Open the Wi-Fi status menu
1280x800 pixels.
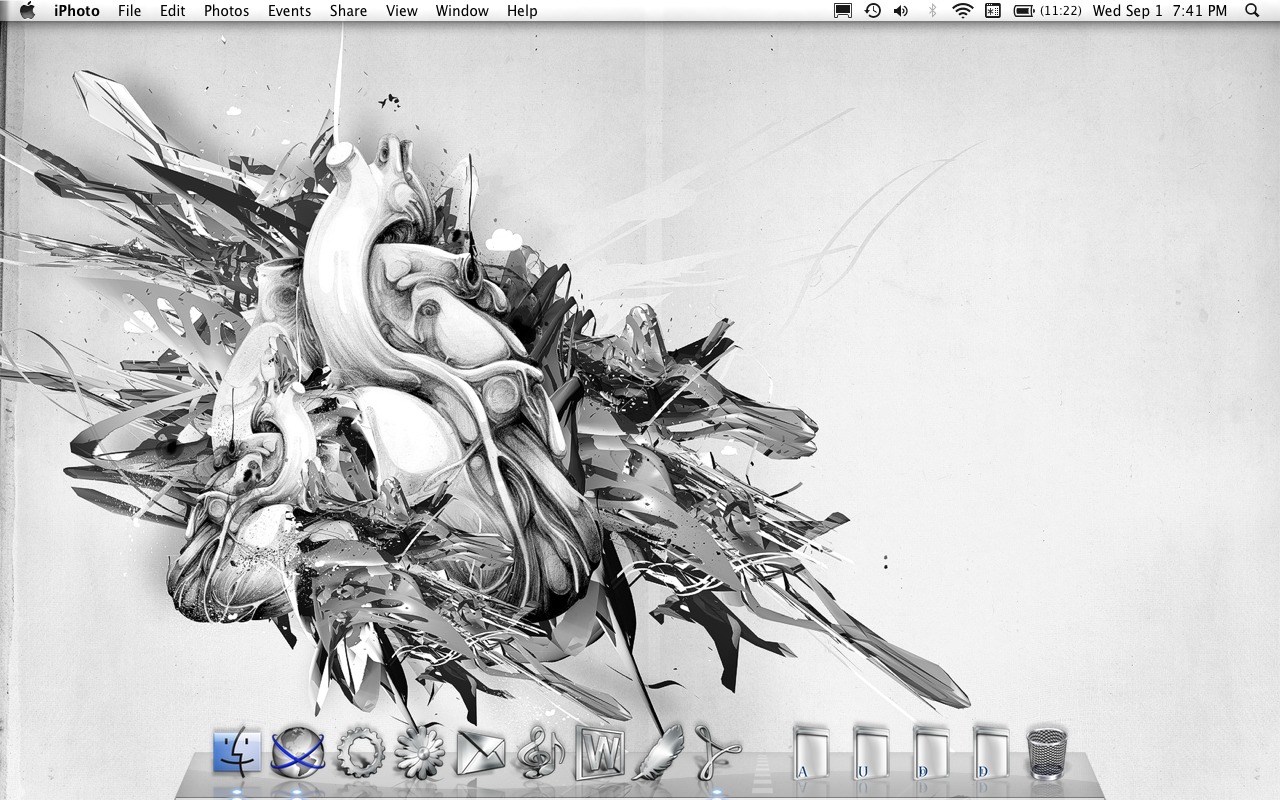tap(963, 11)
